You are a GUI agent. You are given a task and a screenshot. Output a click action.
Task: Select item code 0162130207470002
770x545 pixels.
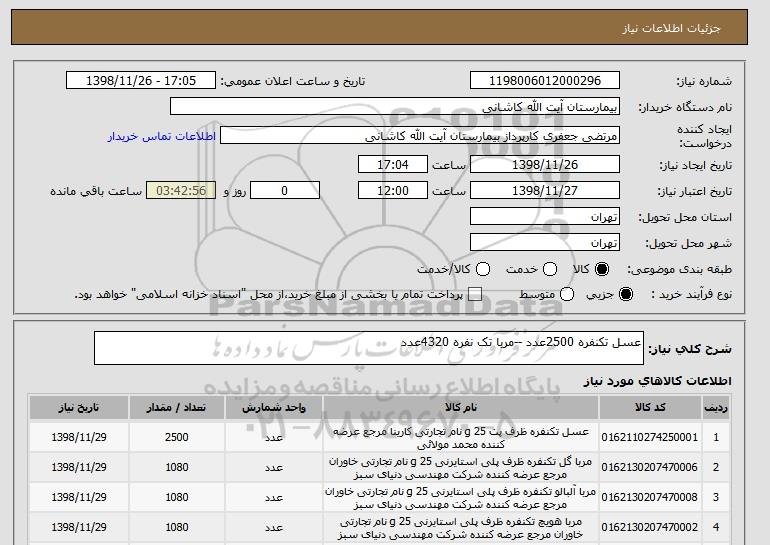pos(649,527)
